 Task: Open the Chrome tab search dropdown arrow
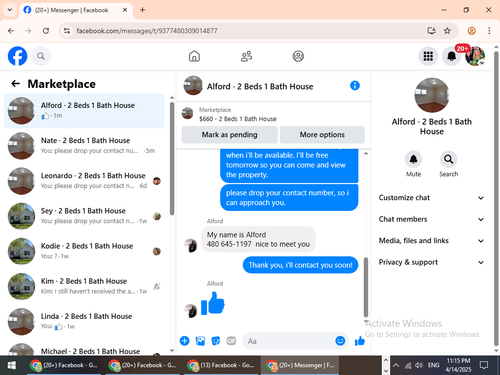(x=10, y=10)
